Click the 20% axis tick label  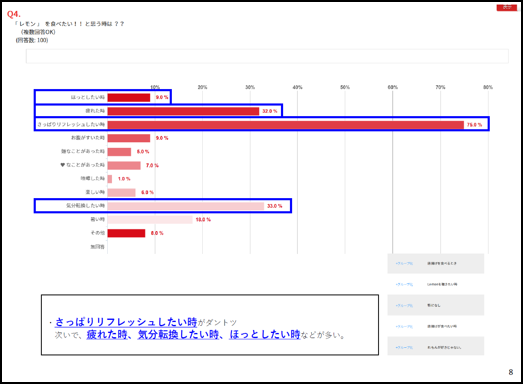tap(202, 87)
